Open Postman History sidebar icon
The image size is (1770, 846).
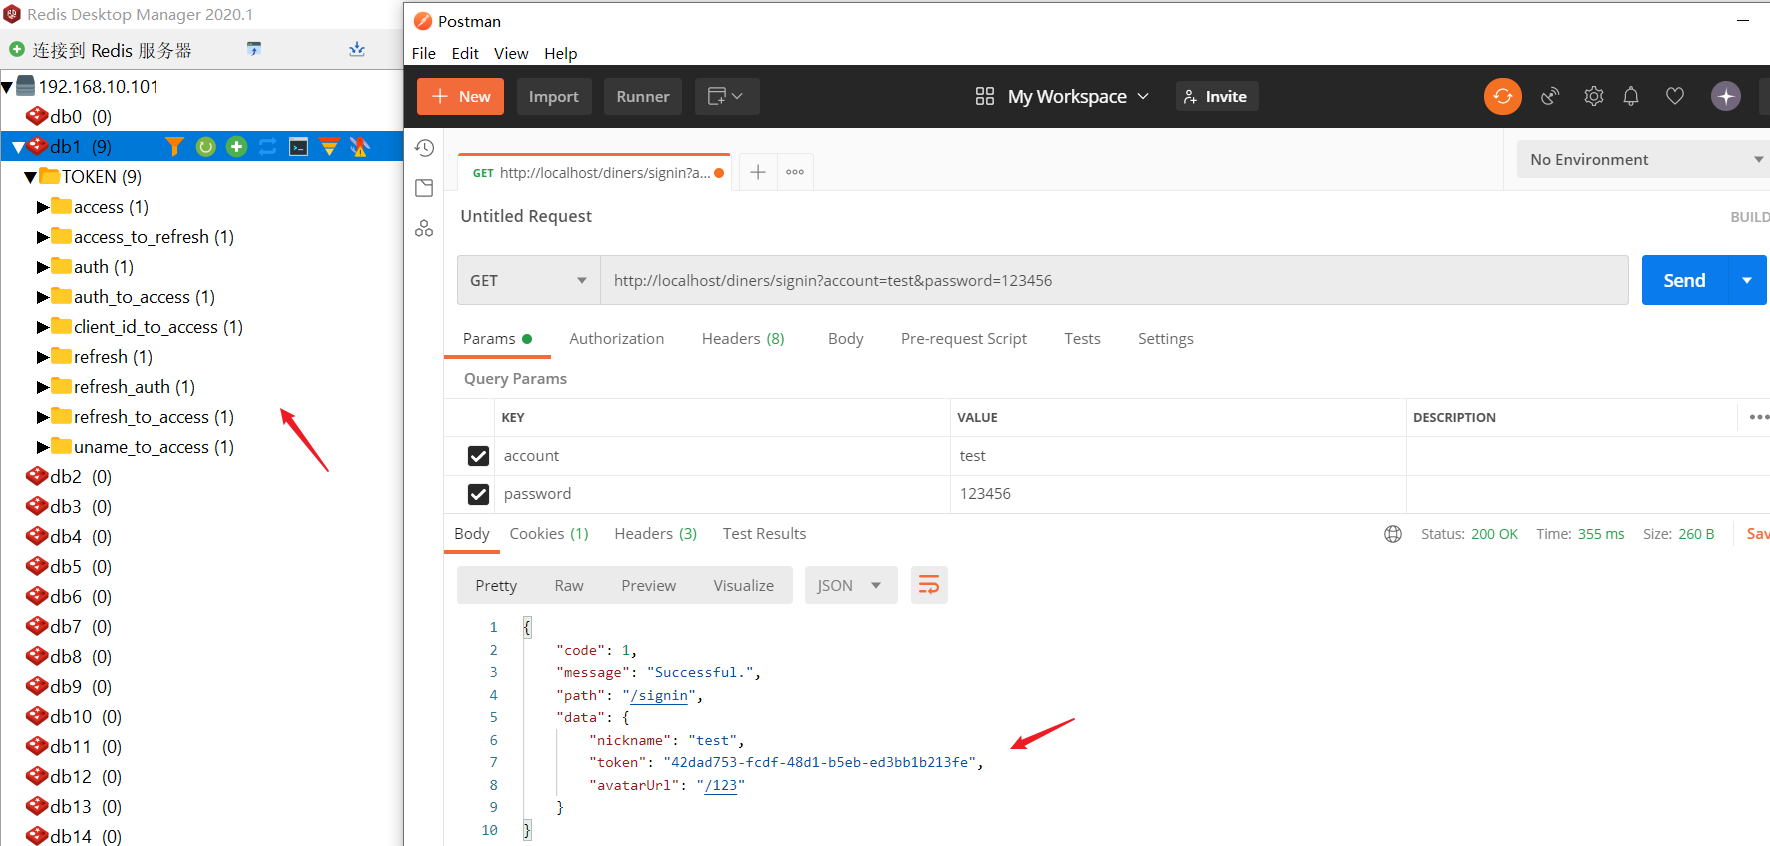pyautogui.click(x=424, y=148)
